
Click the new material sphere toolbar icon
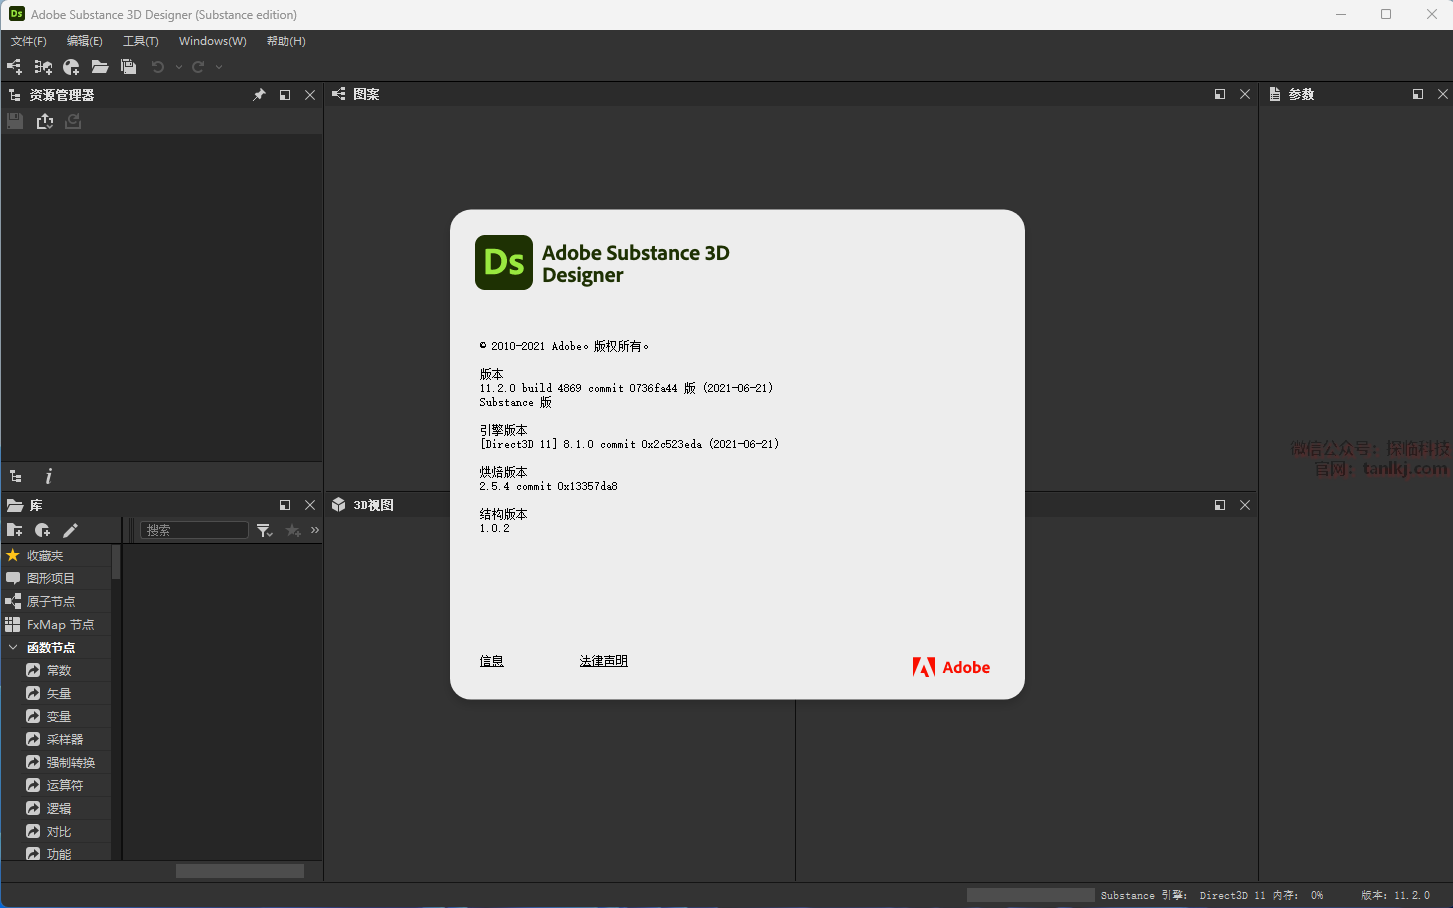coord(71,67)
